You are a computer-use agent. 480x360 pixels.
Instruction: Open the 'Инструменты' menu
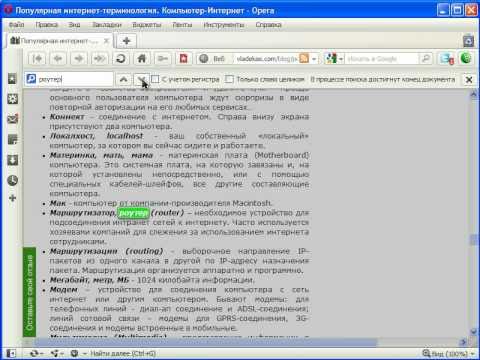tap(224, 25)
